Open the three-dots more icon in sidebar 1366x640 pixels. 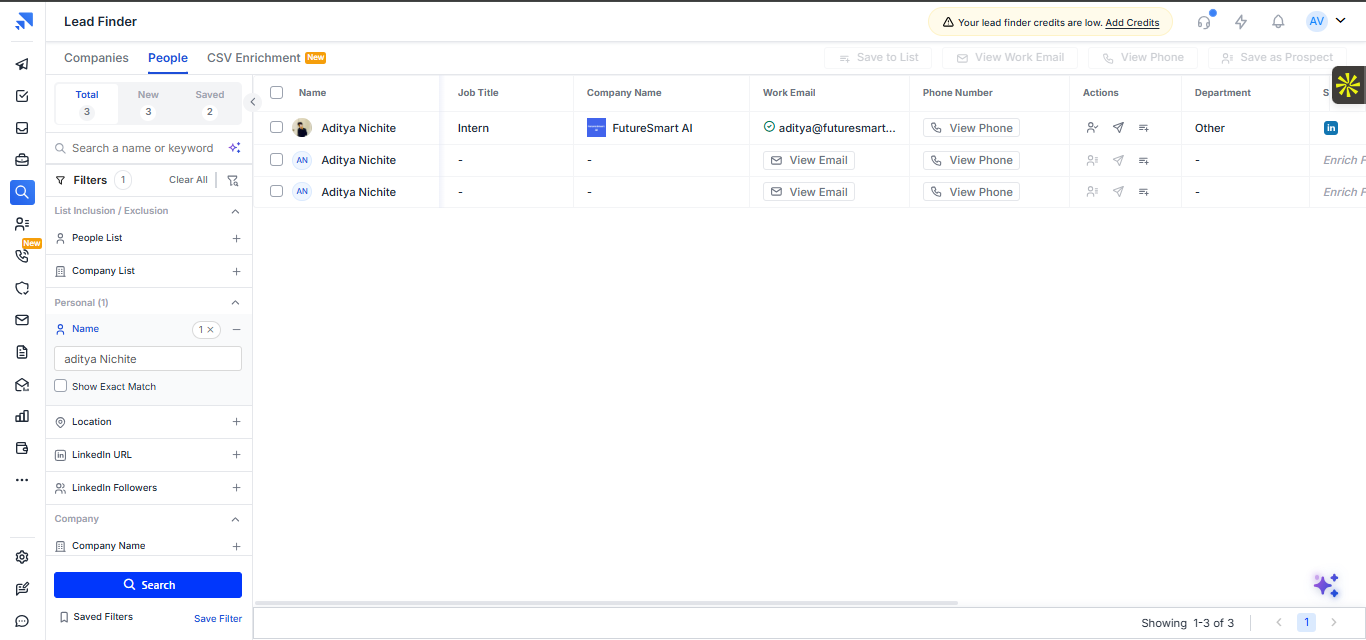[x=22, y=480]
